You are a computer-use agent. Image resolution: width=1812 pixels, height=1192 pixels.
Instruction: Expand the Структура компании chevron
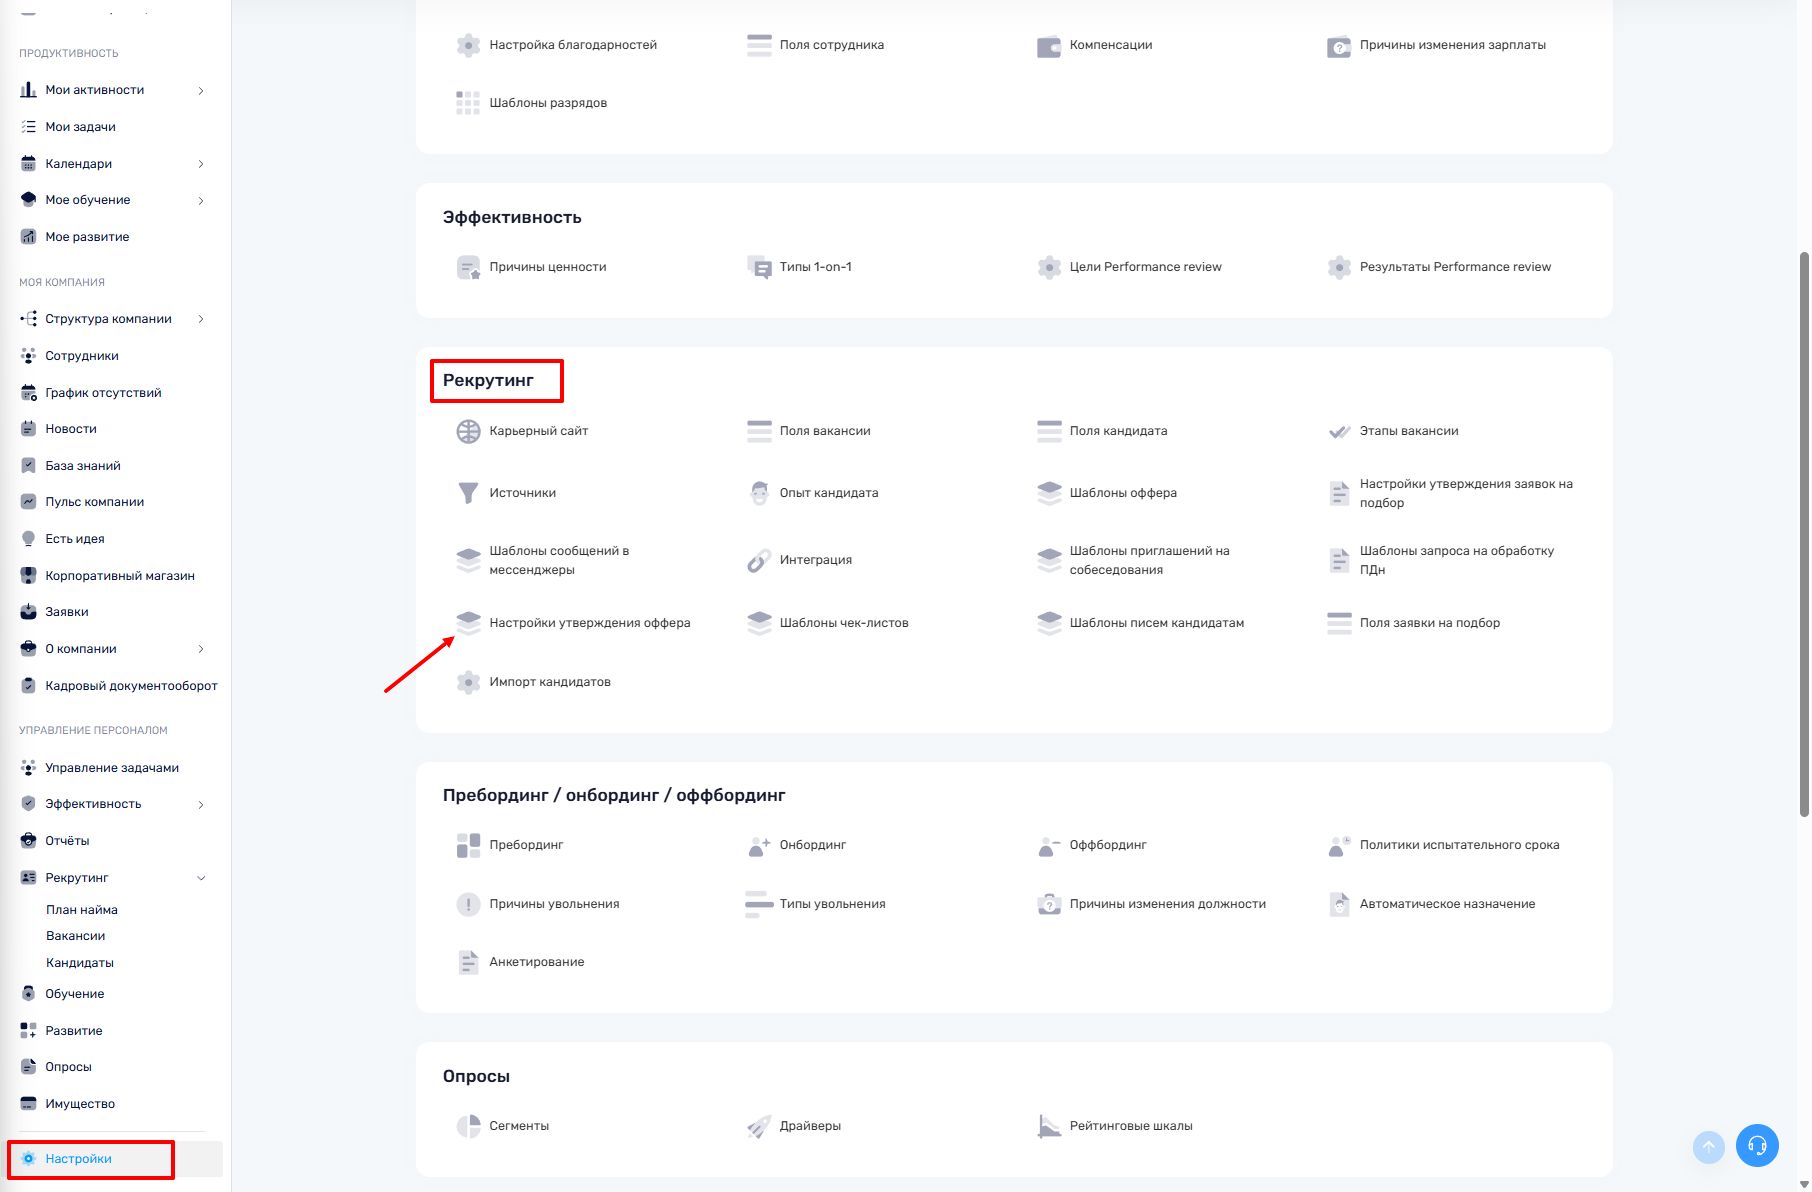(201, 319)
